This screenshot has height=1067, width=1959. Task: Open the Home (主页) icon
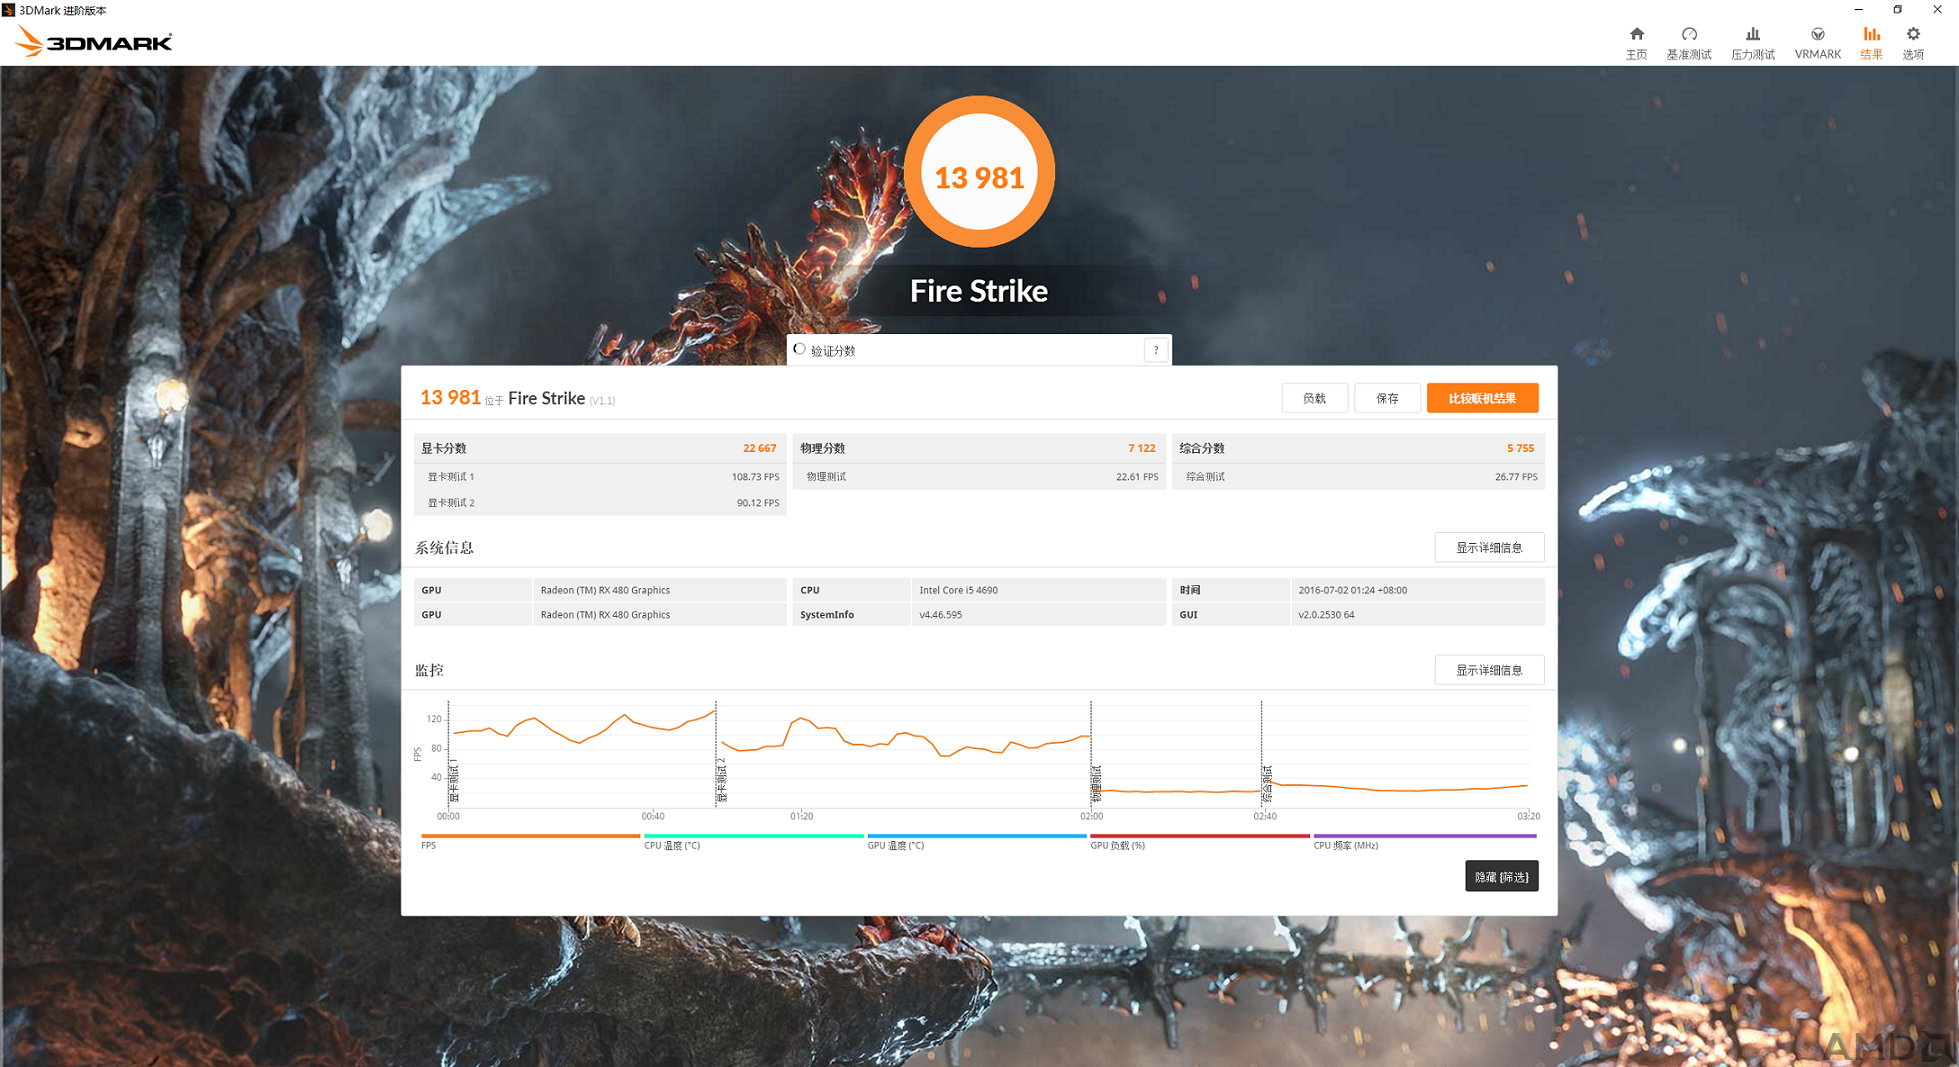tap(1636, 43)
